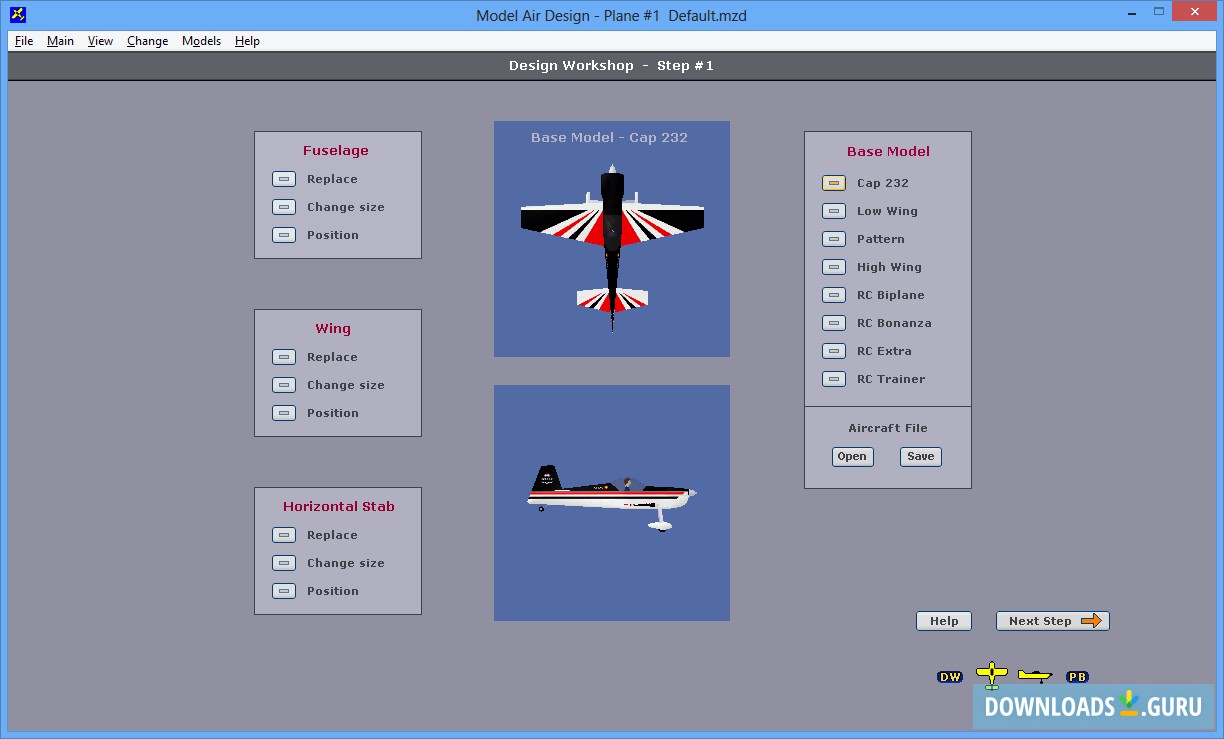Click the Fuselage heading

pyautogui.click(x=336, y=151)
